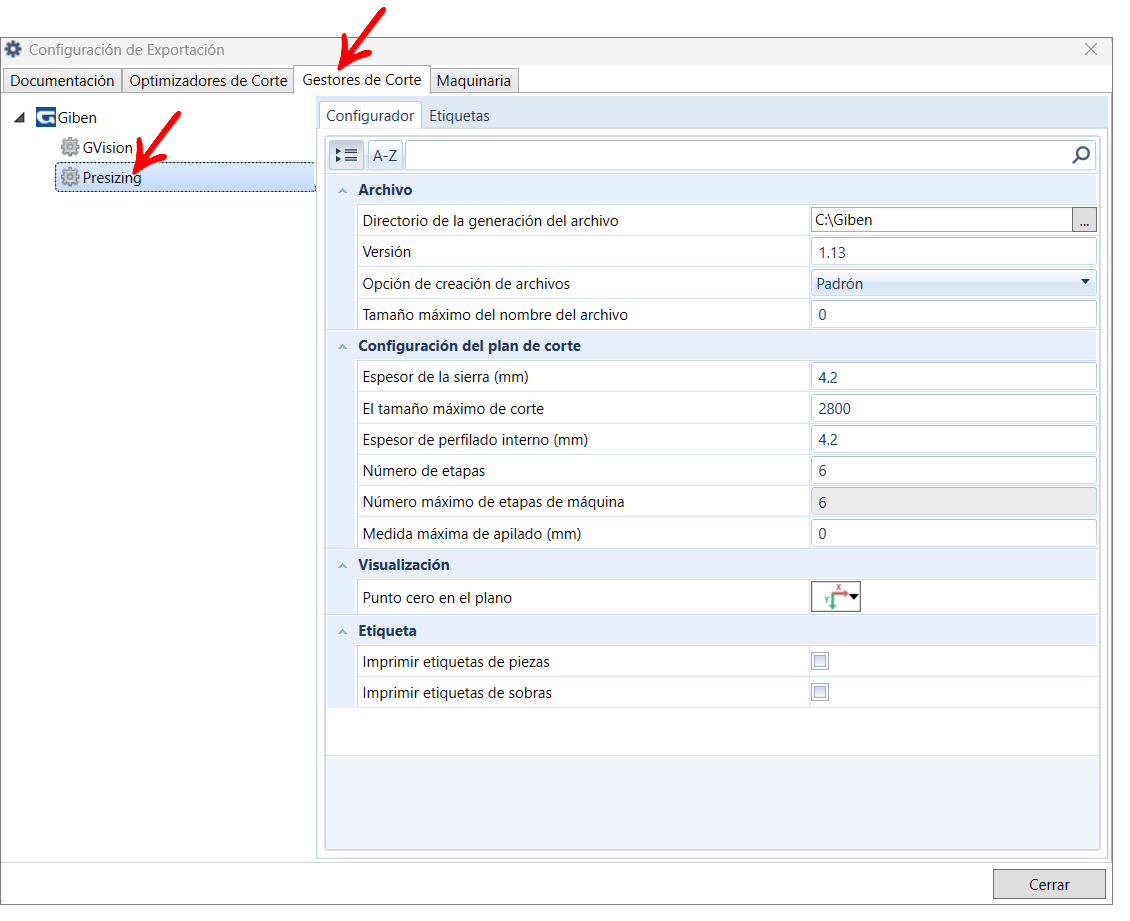The width and height of the screenshot is (1130, 921).
Task: Edit Número de etapas value
Action: (953, 471)
